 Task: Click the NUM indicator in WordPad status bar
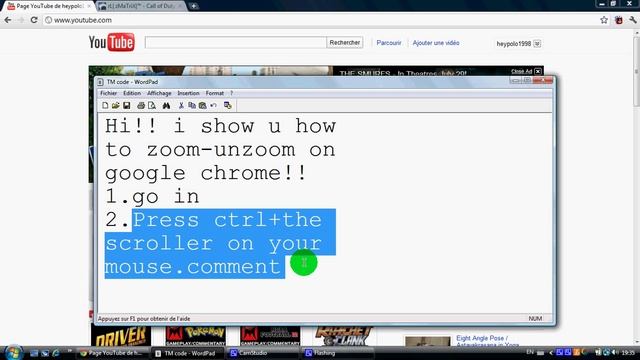point(535,318)
